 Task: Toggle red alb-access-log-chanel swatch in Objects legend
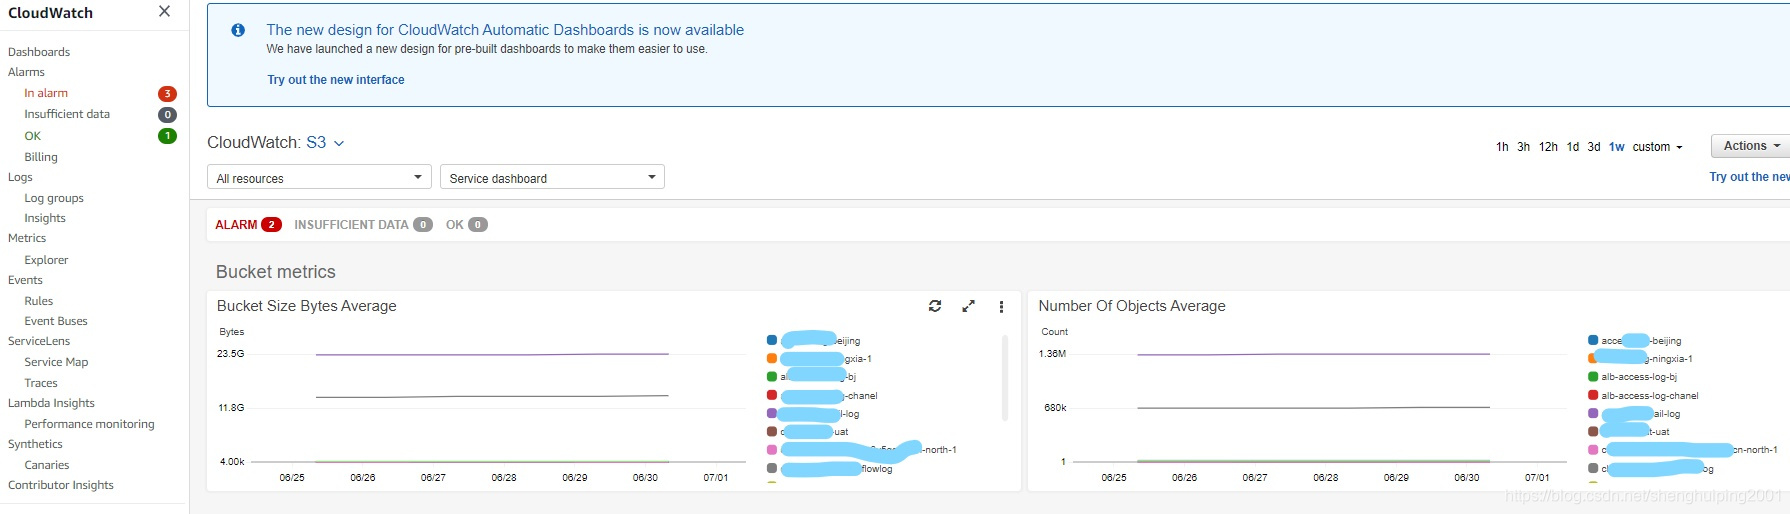click(1593, 395)
